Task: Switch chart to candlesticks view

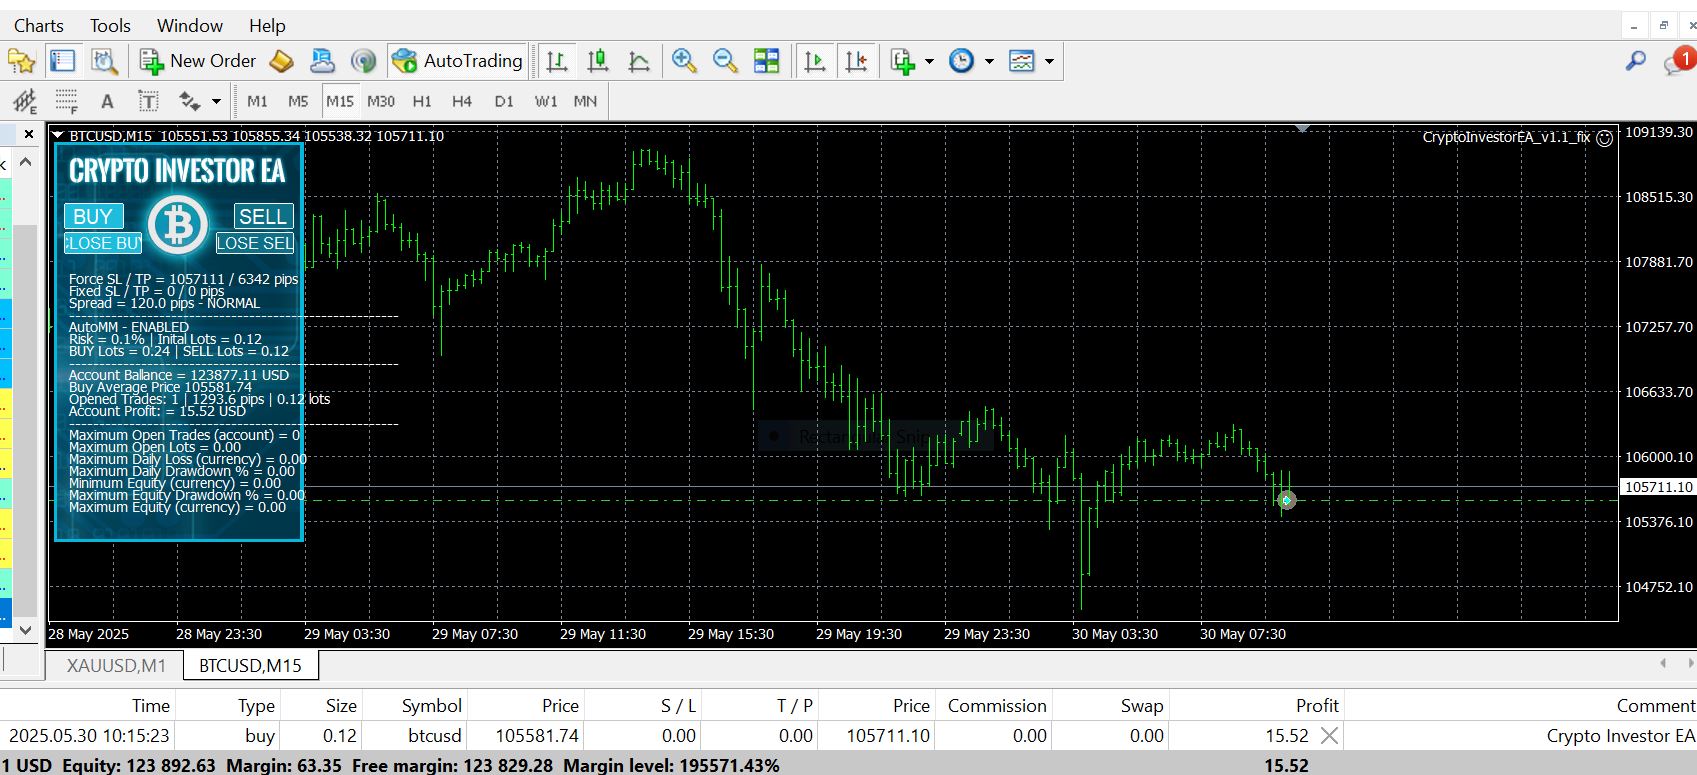Action: point(598,61)
